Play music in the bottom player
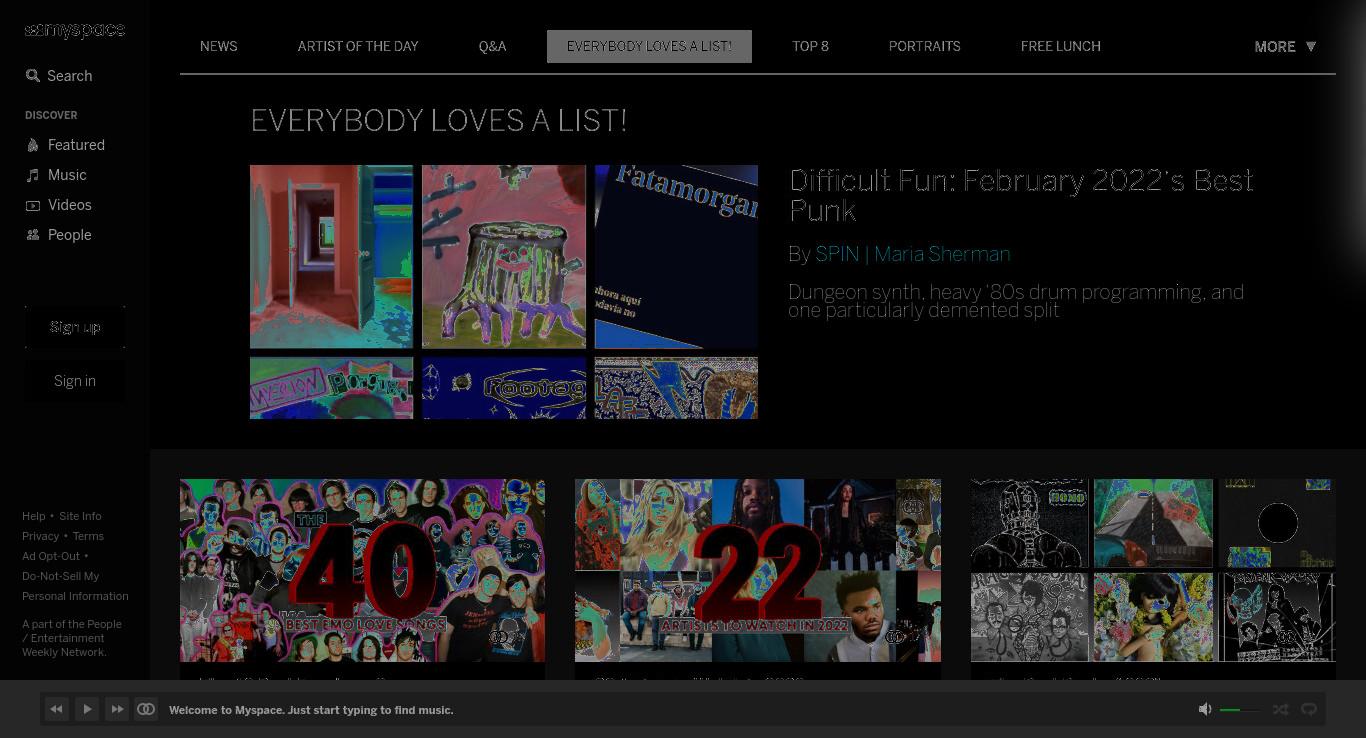1366x738 pixels. tap(87, 709)
